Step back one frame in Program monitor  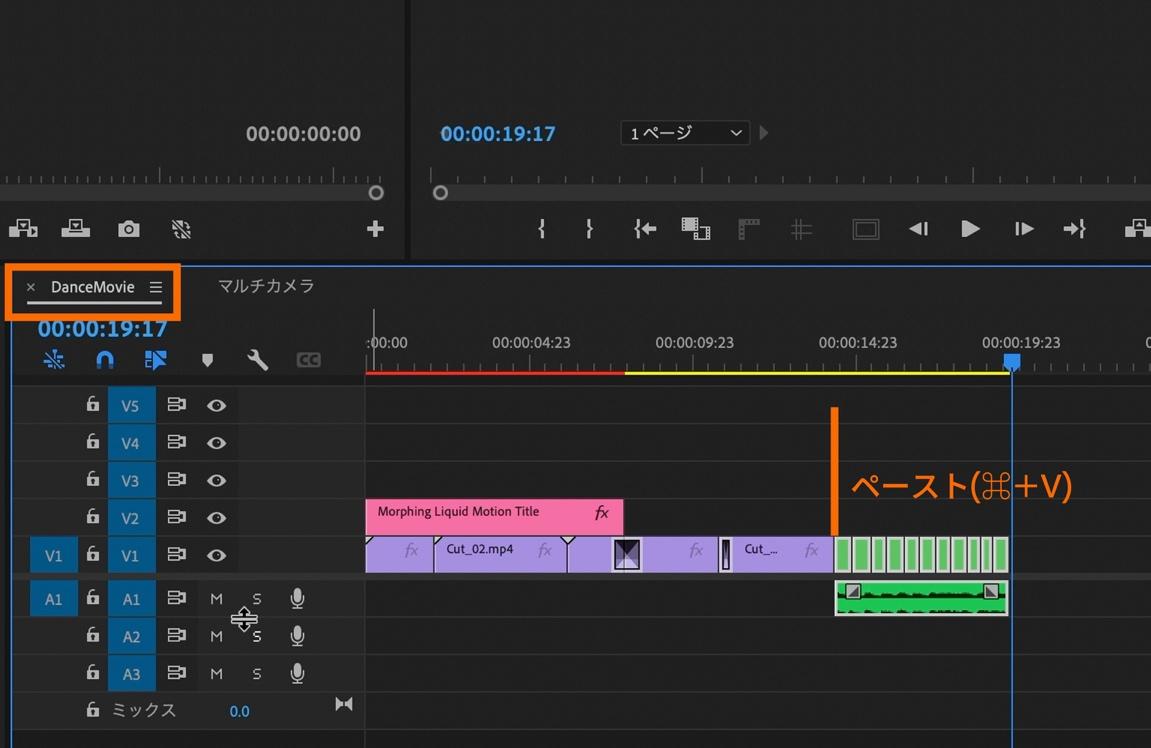tap(918, 229)
